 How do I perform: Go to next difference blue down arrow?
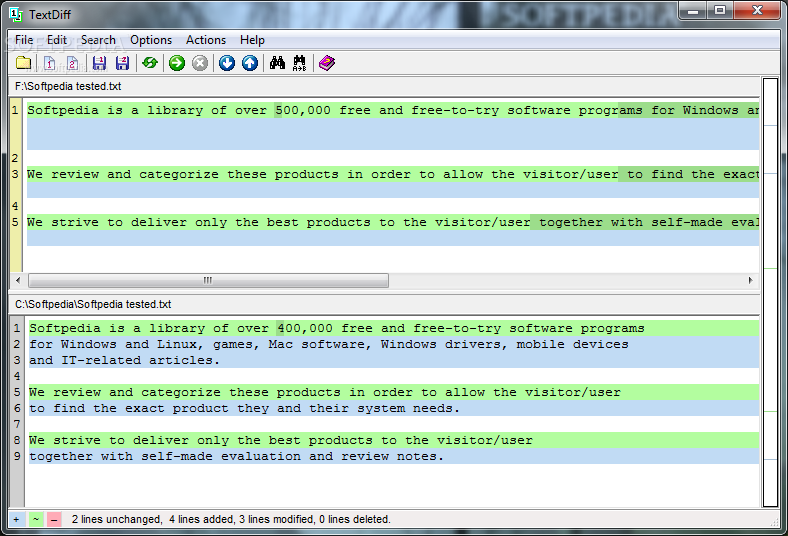point(227,63)
